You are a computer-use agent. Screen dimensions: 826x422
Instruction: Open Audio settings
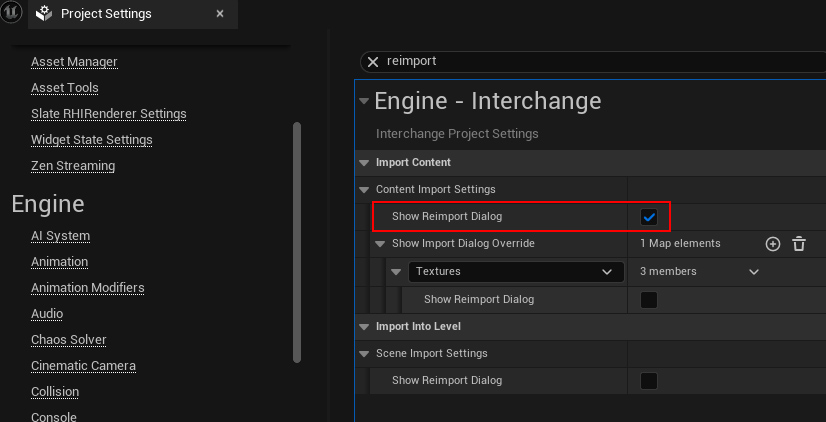coord(47,314)
